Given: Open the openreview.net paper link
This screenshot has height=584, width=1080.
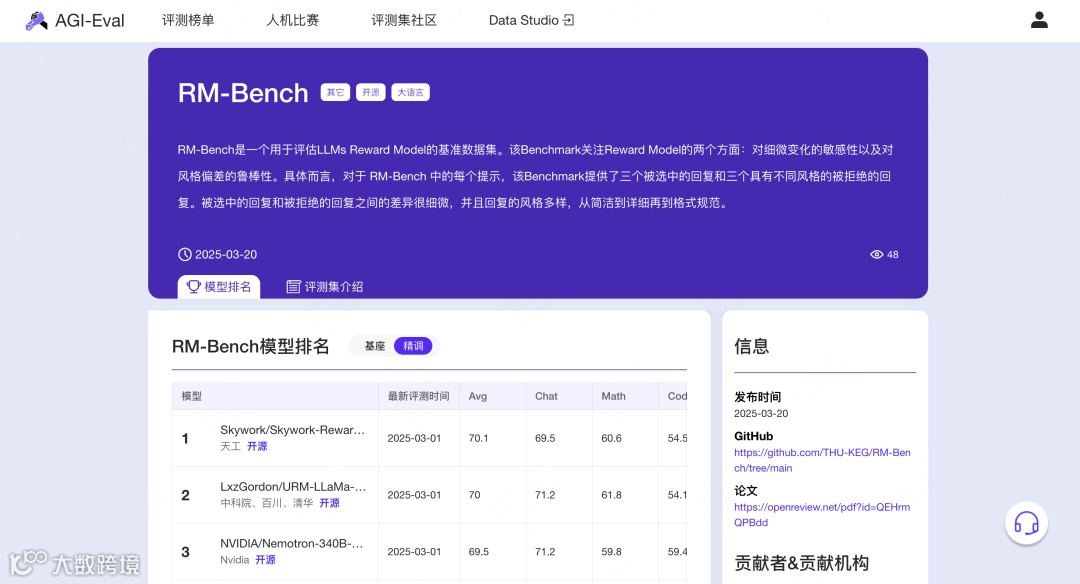Looking at the screenshot, I should tap(822, 514).
